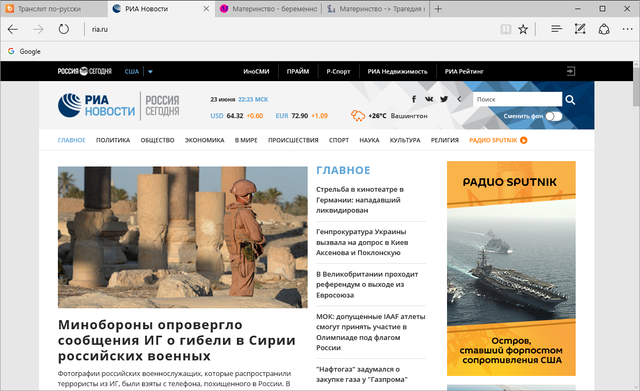
Task: Click Вашингтон weather city label
Action: click(409, 116)
